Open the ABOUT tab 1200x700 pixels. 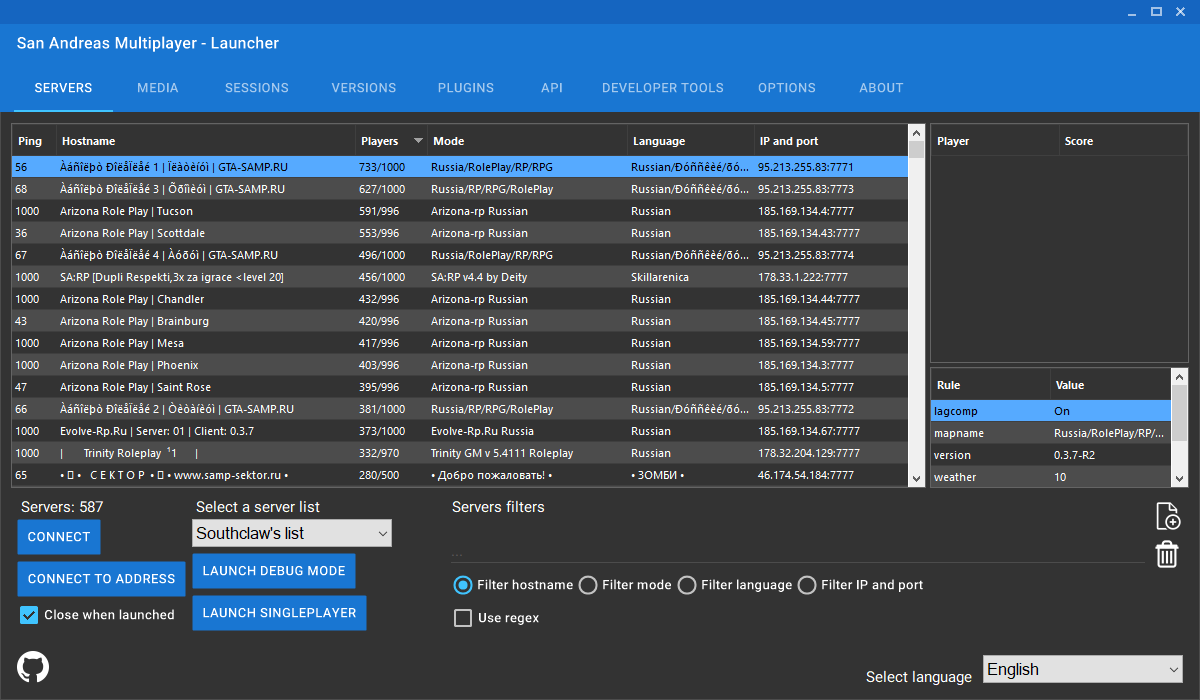click(x=881, y=88)
